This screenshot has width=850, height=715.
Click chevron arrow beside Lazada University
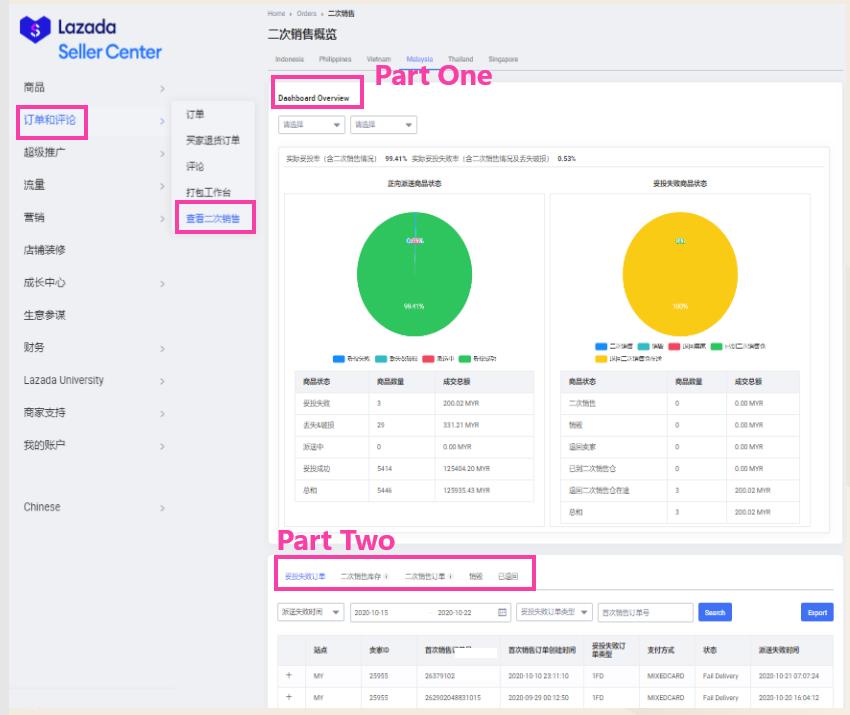pyautogui.click(x=162, y=381)
